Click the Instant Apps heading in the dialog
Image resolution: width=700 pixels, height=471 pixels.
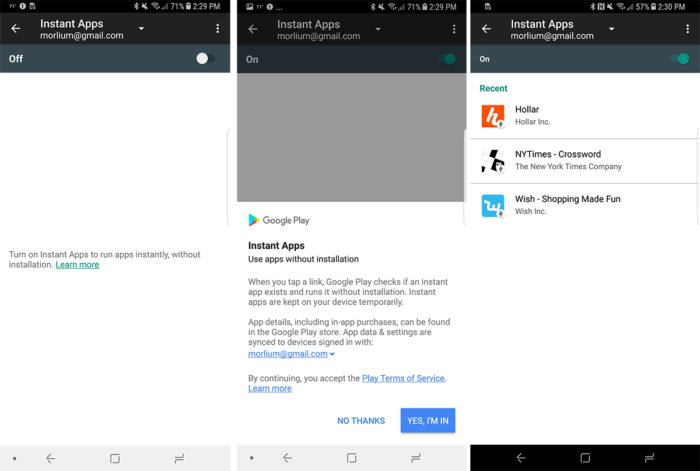(276, 246)
